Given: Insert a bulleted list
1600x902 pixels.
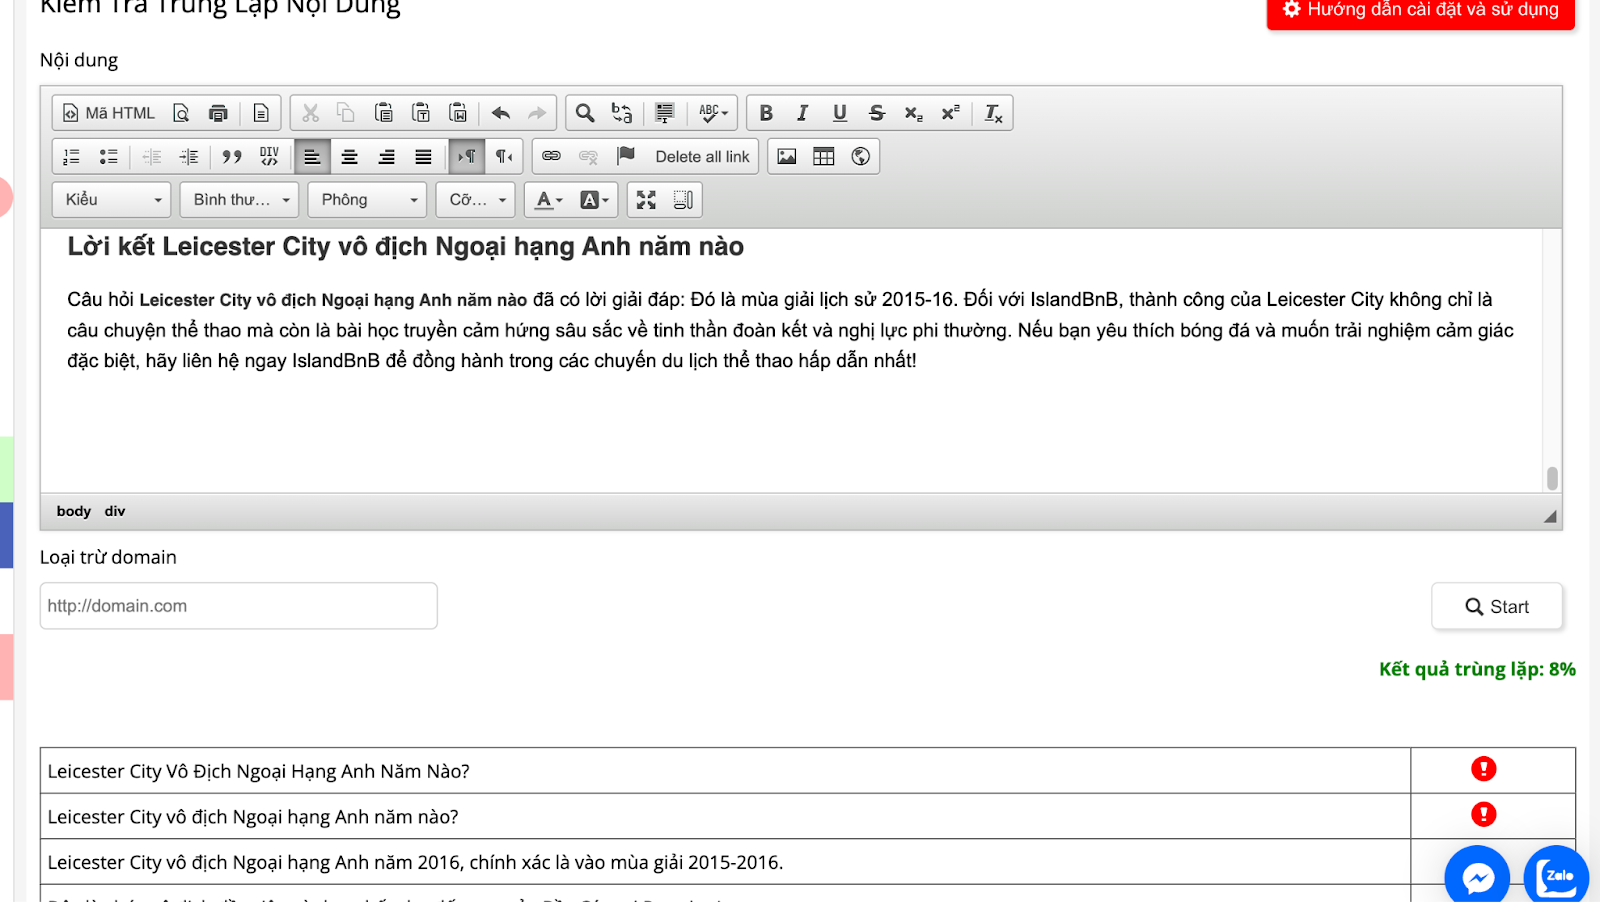Looking at the screenshot, I should click(108, 156).
